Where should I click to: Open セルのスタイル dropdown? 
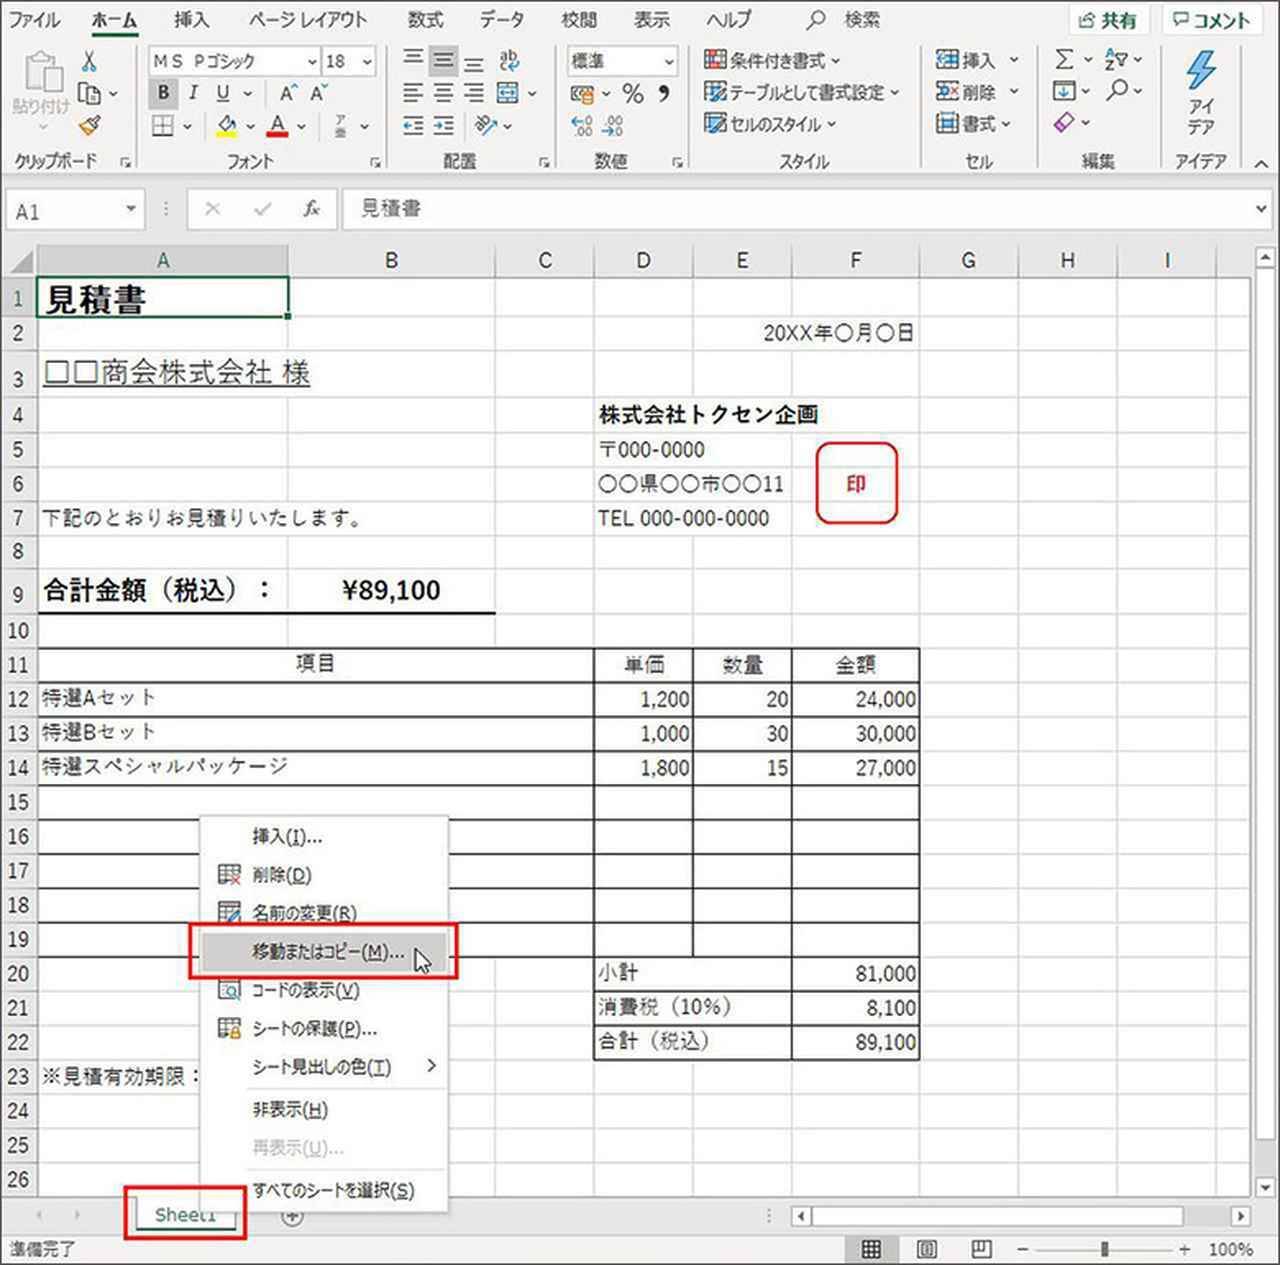[770, 125]
